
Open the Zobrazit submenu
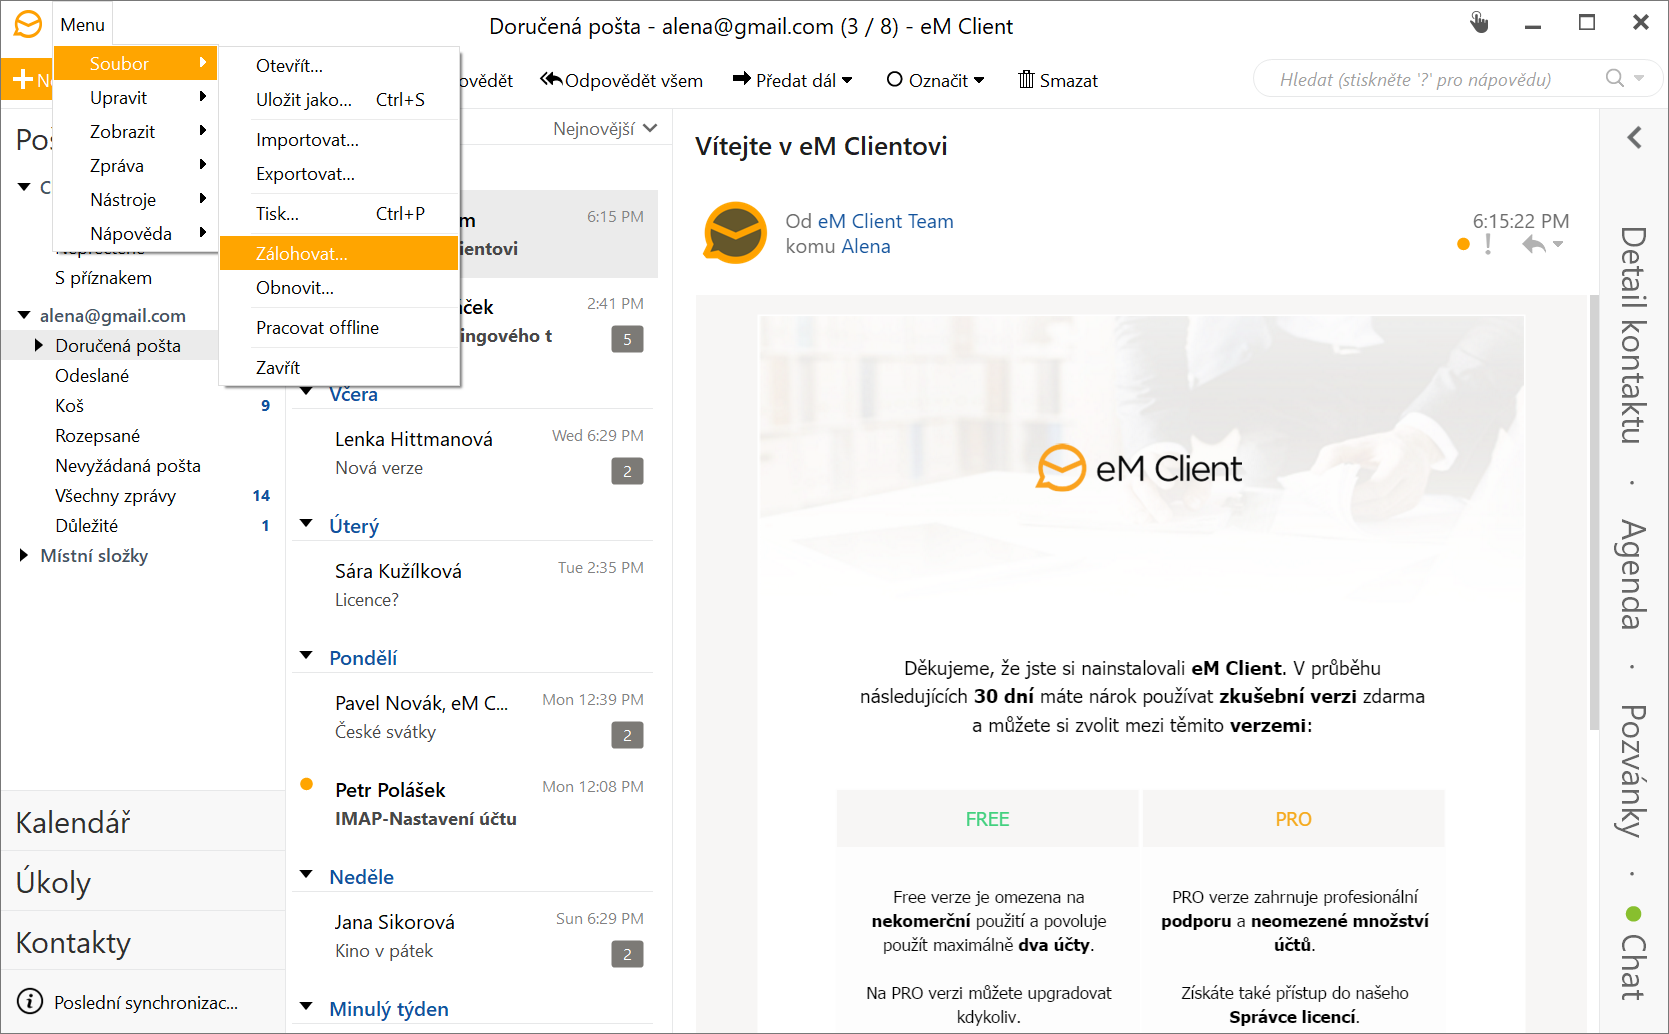point(136,131)
